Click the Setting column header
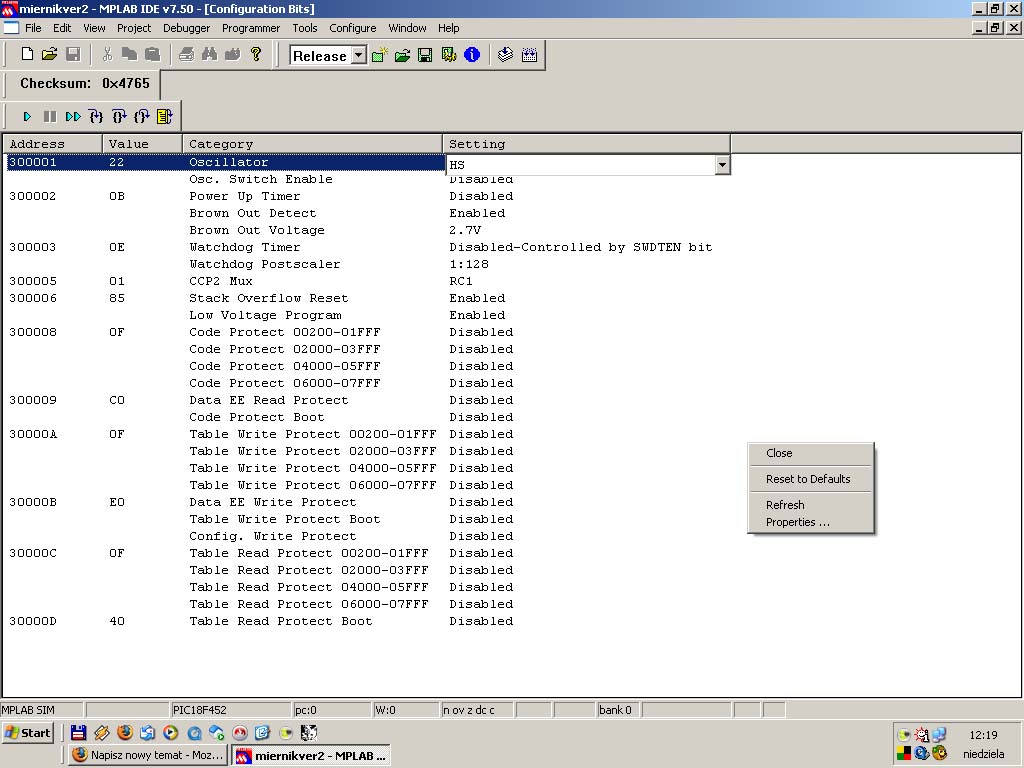1024x768 pixels. coord(586,144)
